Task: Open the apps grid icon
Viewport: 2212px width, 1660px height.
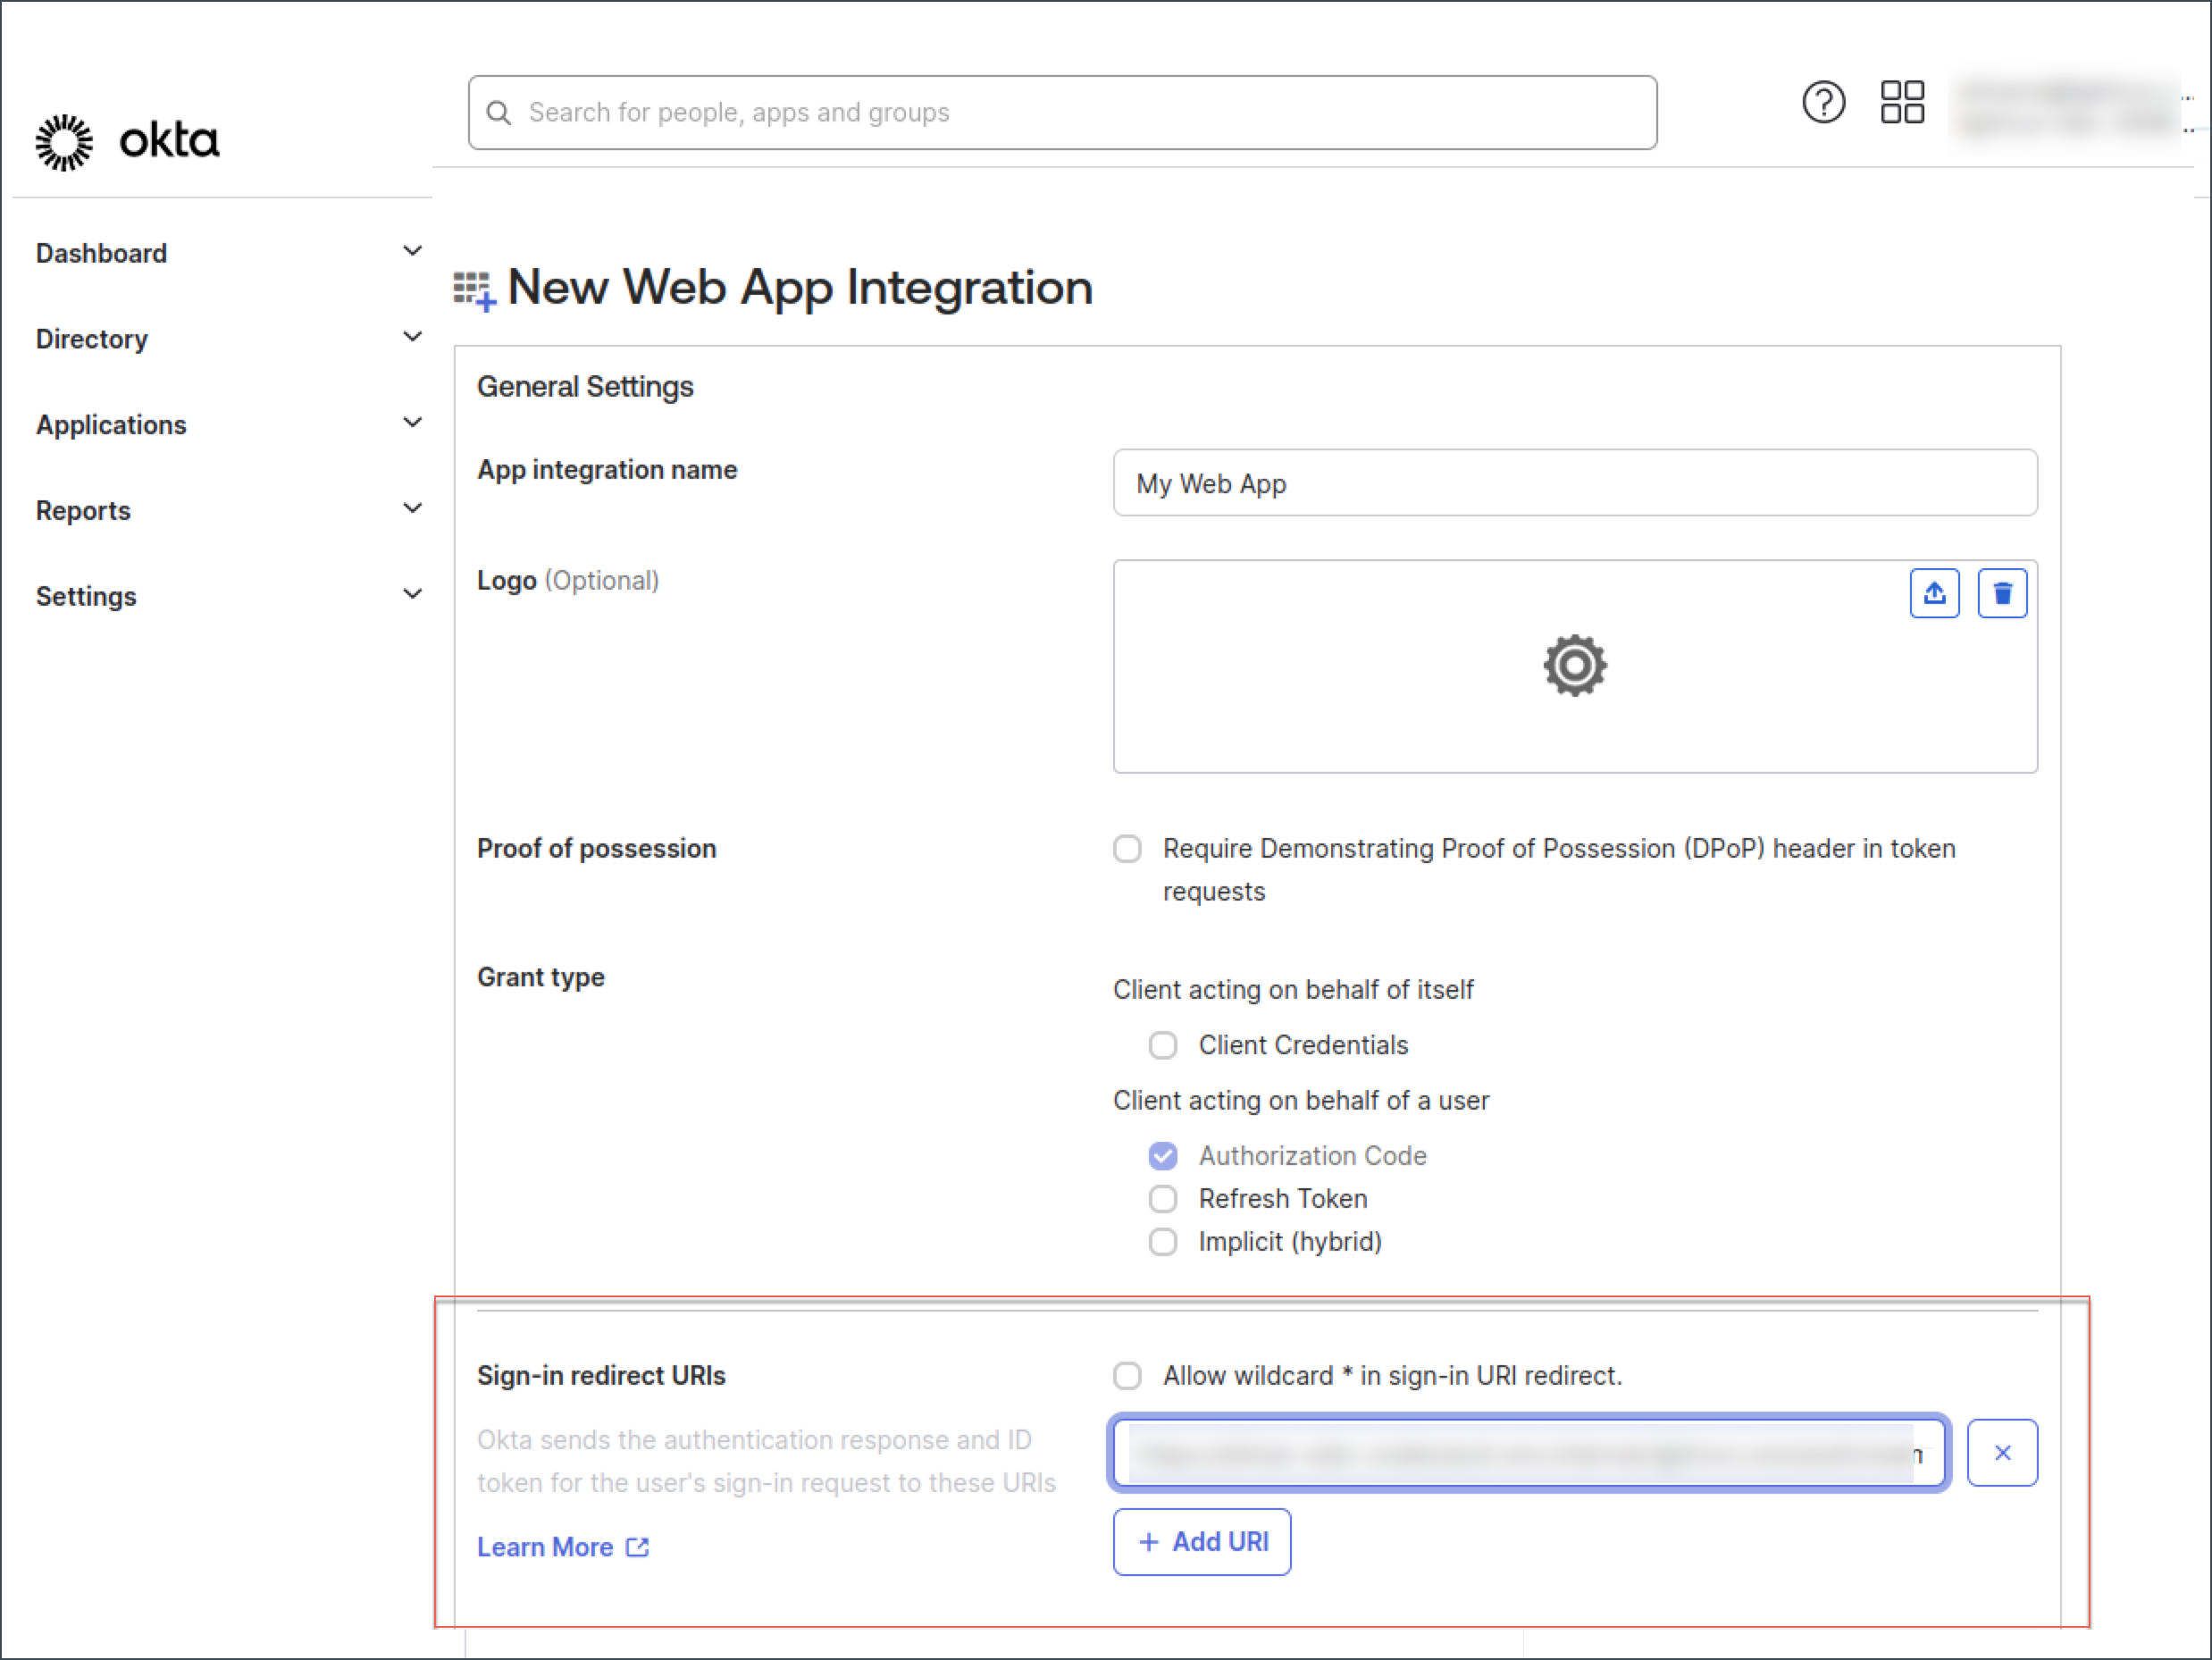Action: 1902,102
